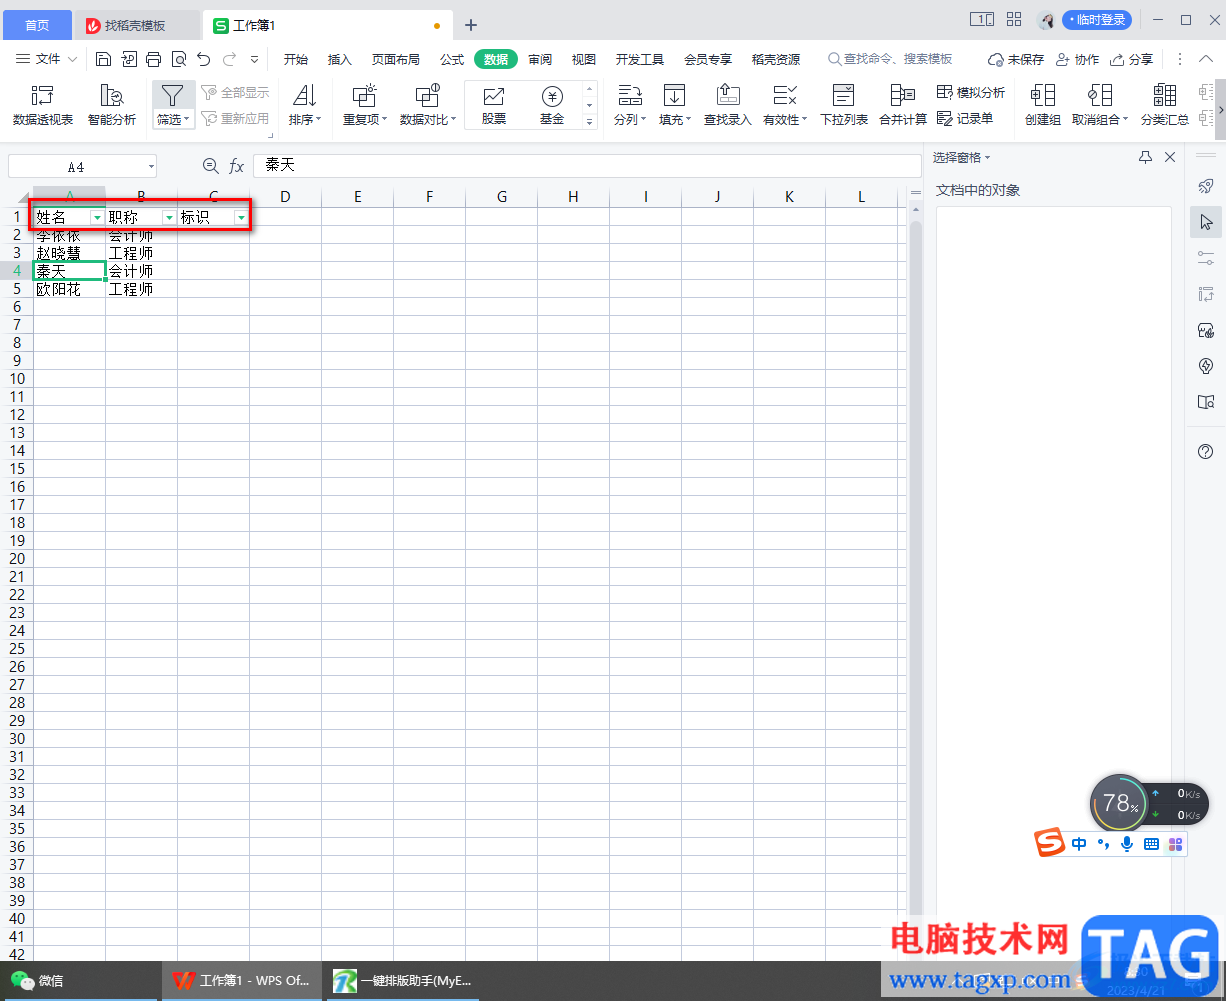Screen dimensions: 1226x1001
Task: Click the 分列 text-to-columns icon
Action: click(629, 96)
